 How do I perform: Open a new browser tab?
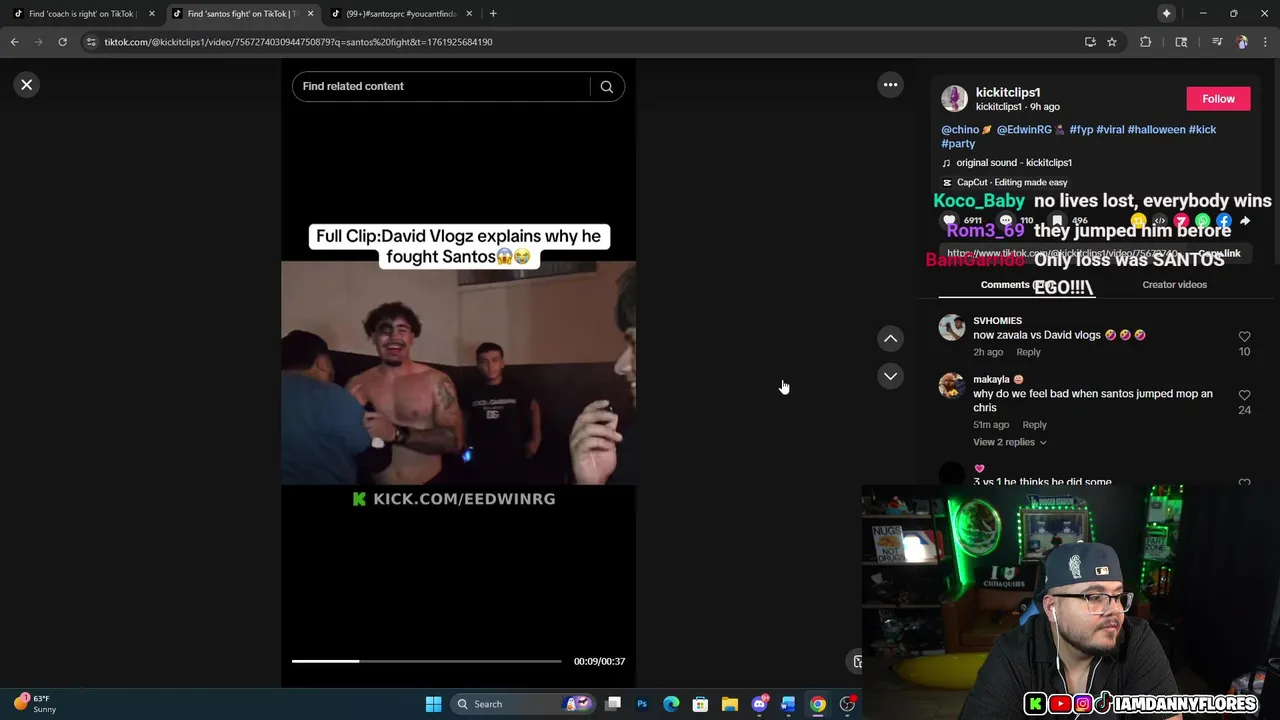(493, 14)
